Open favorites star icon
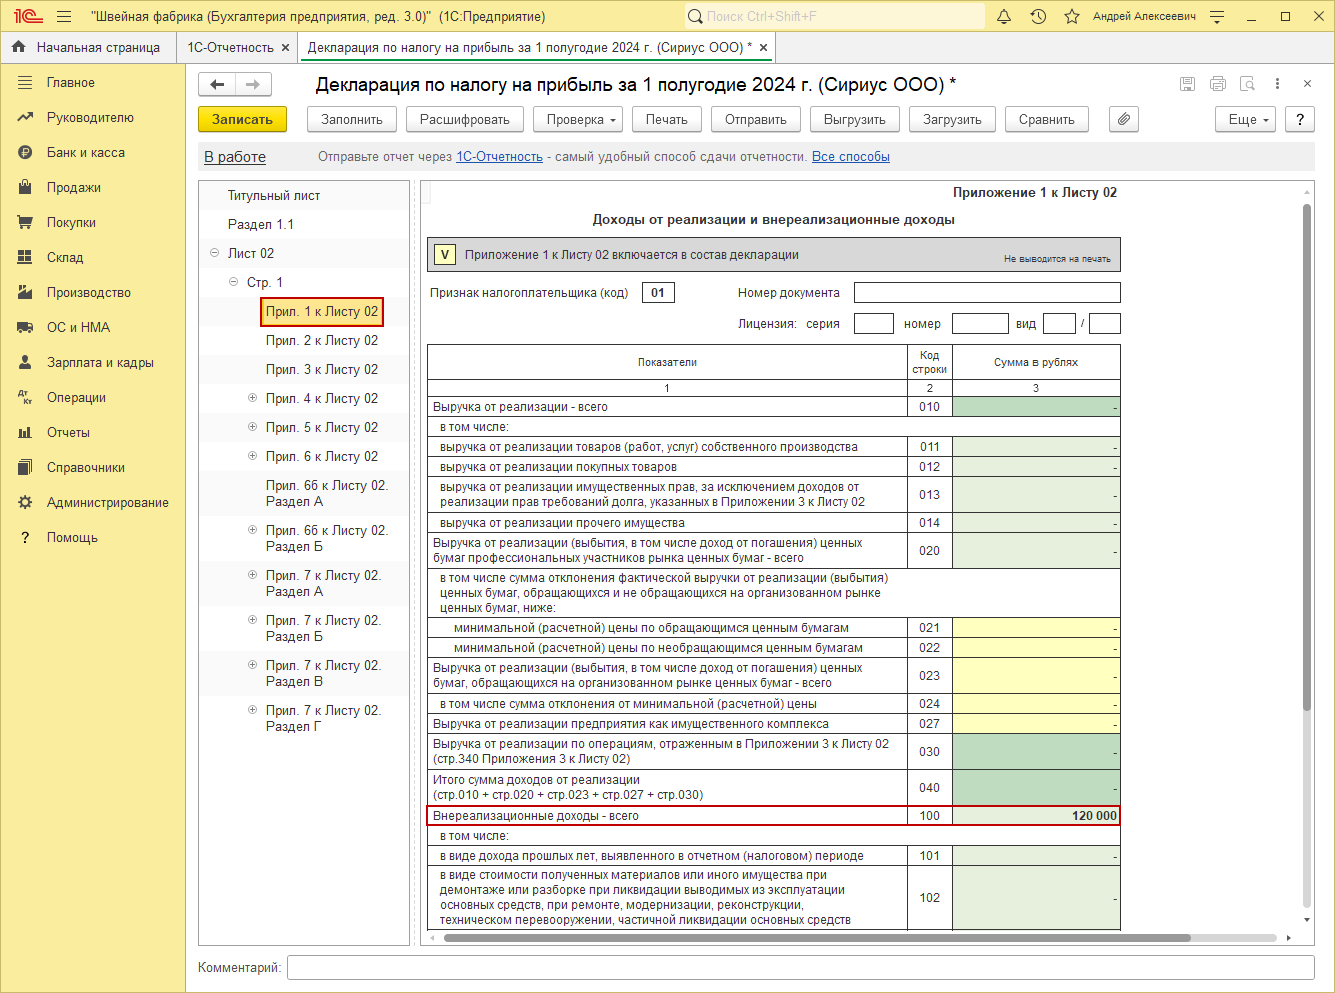Screen dimensions: 1335x993 [x=1072, y=16]
